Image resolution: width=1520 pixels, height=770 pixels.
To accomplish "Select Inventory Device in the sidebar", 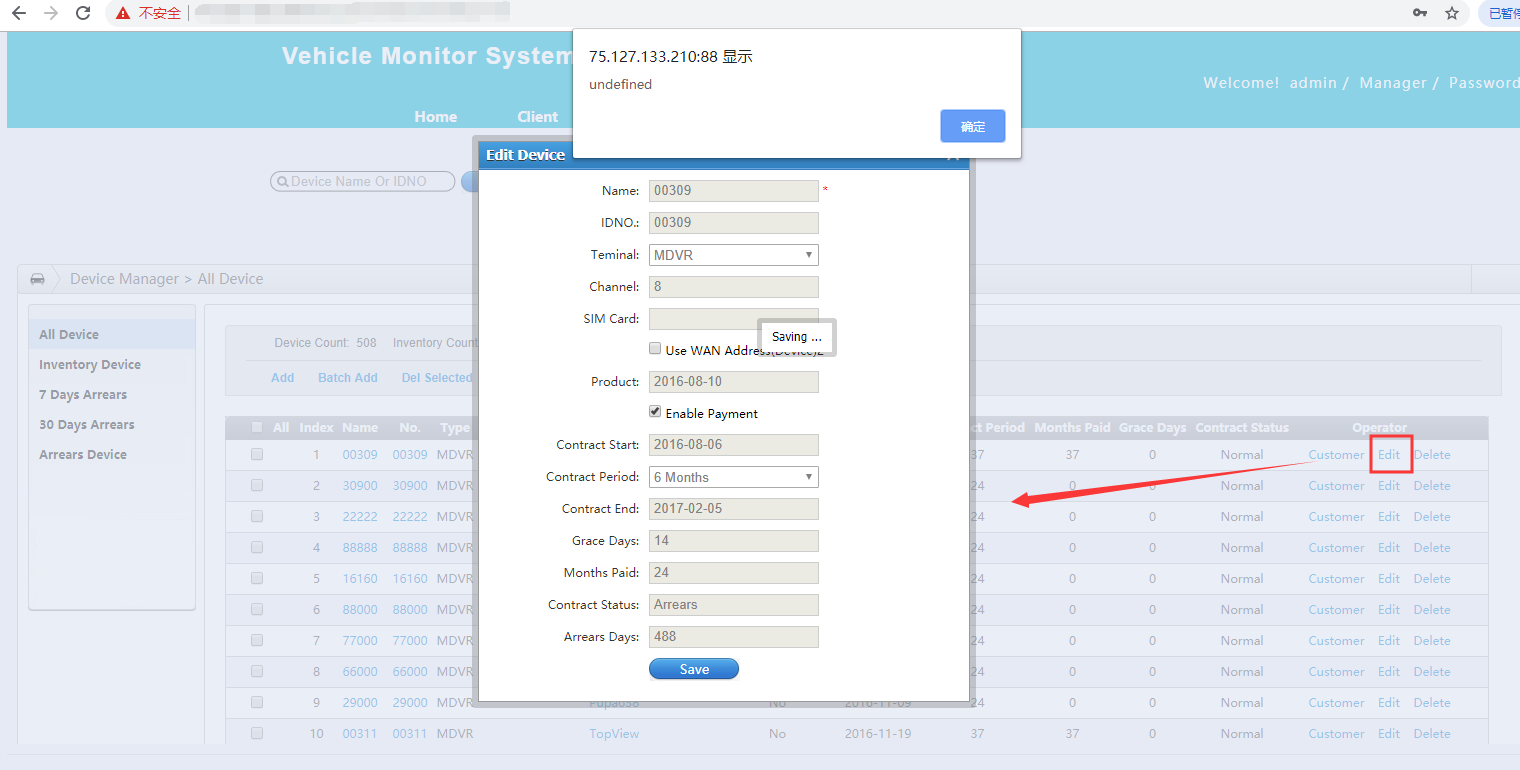I will (x=90, y=365).
